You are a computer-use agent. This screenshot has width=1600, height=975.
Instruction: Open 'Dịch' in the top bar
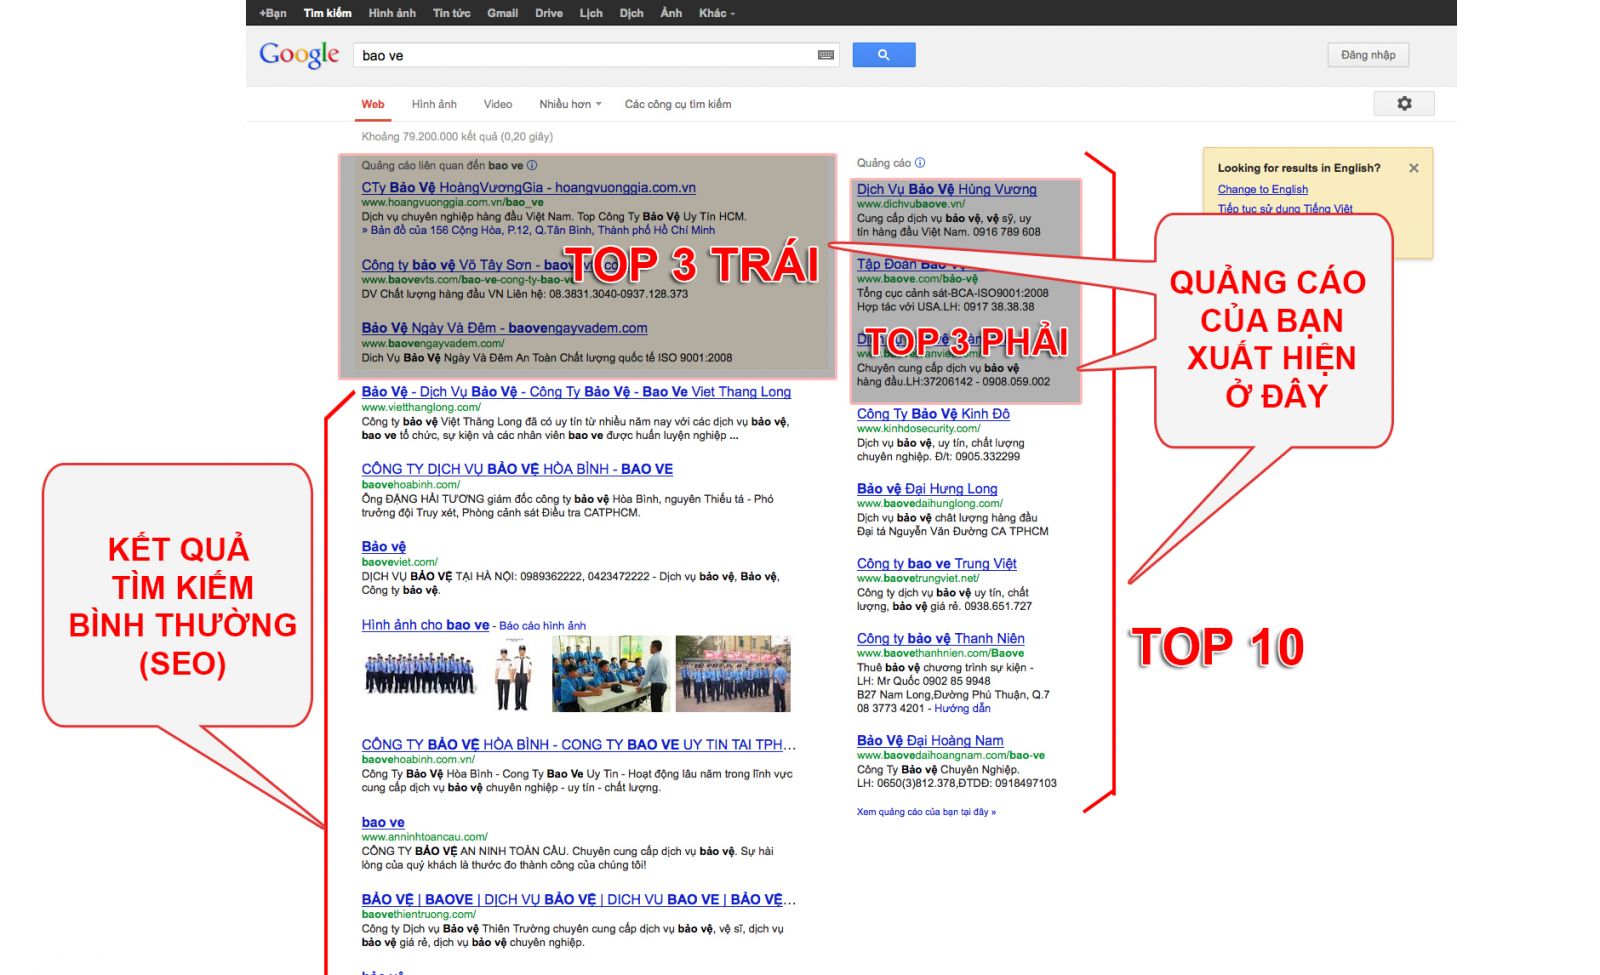[631, 13]
